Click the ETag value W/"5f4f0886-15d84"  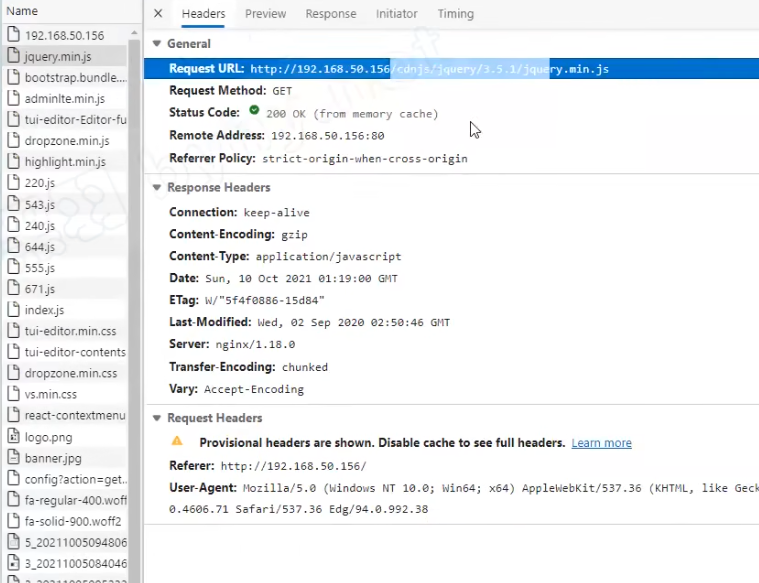pyautogui.click(x=265, y=301)
